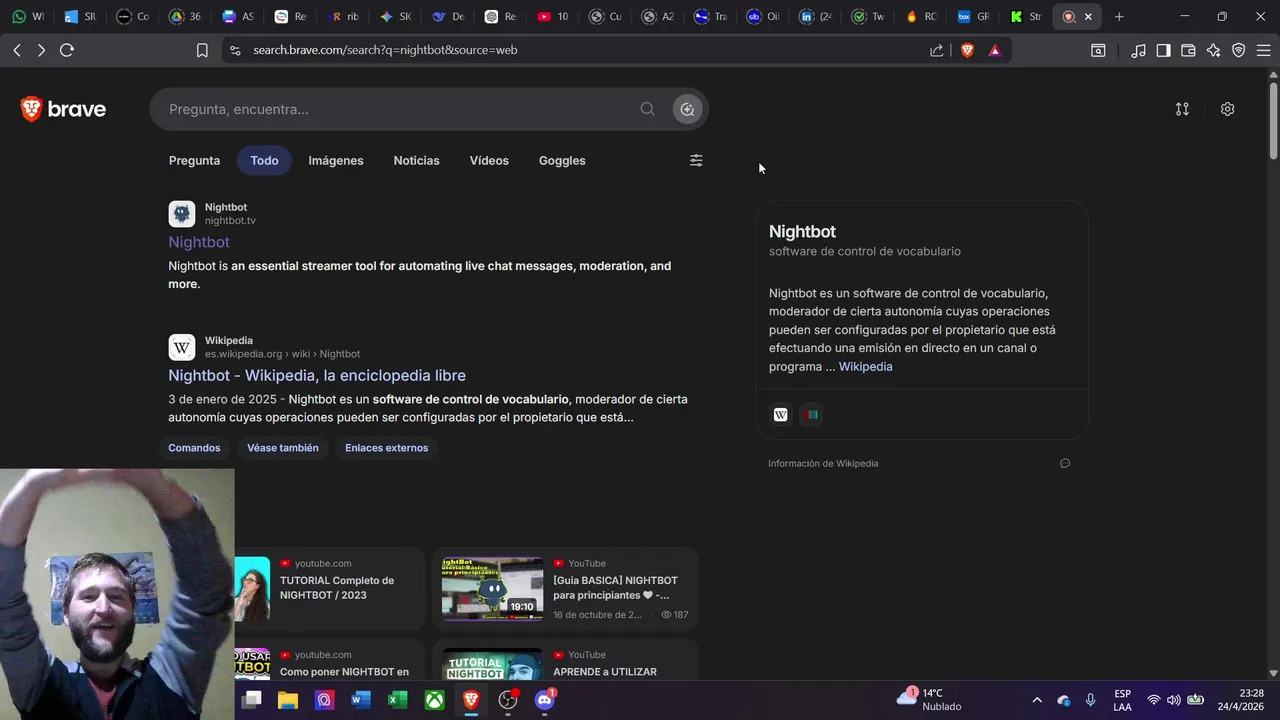Open the music note playlist icon

[1138, 50]
